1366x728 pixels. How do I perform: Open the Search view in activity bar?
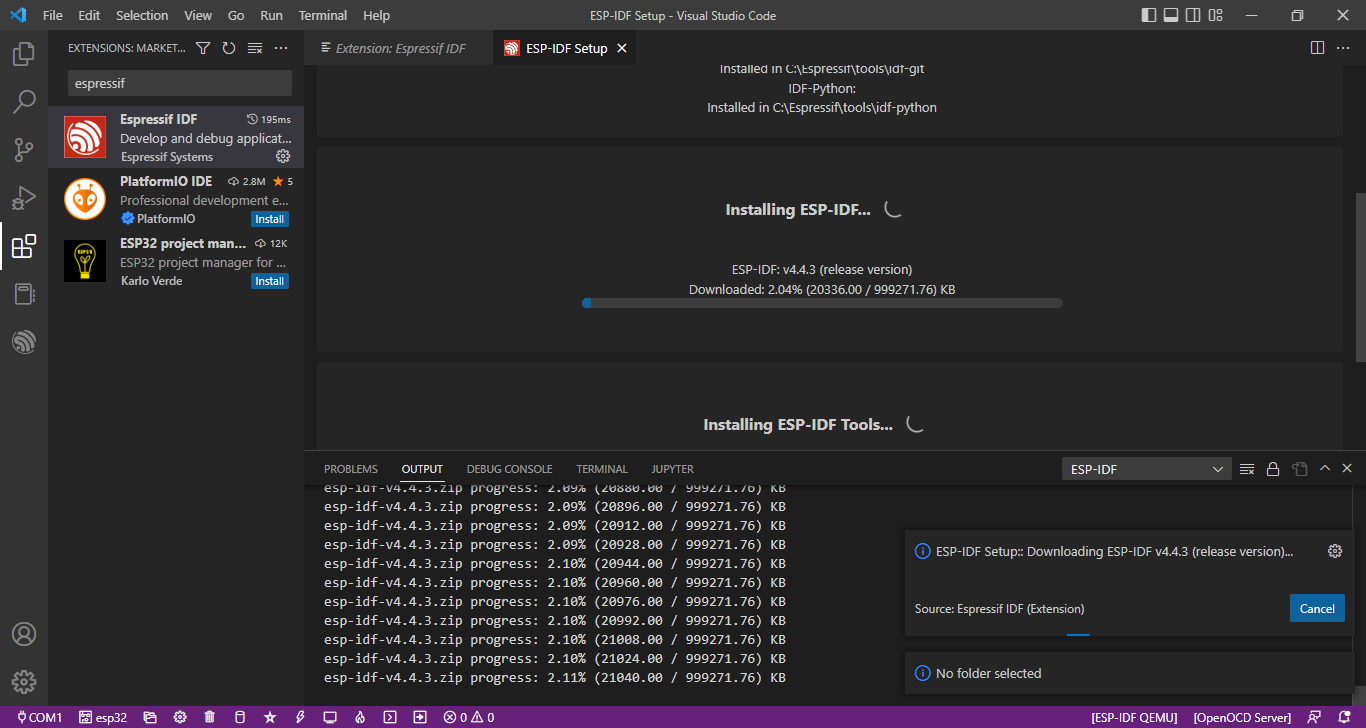pos(24,102)
